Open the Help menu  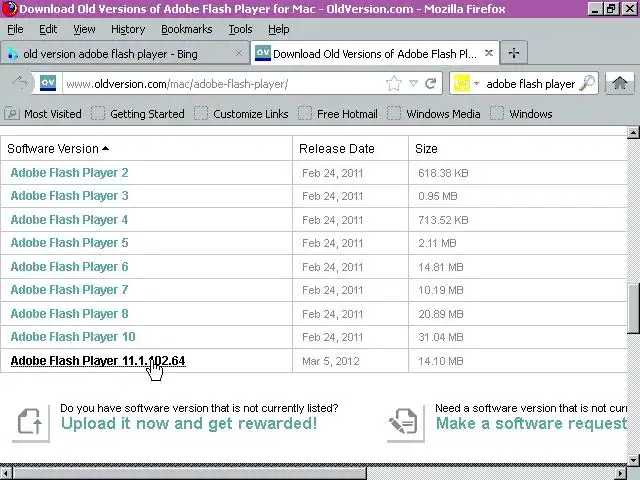[279, 29]
